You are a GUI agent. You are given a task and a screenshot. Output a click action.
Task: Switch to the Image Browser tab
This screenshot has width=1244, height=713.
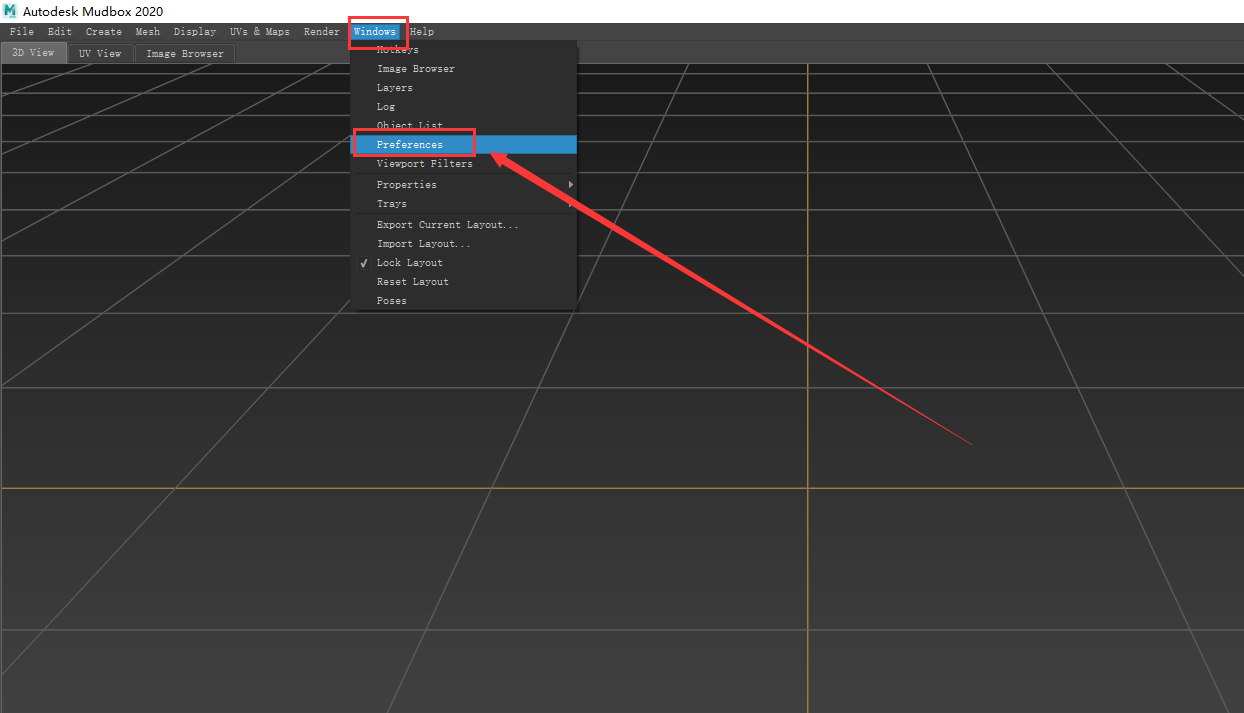click(184, 53)
